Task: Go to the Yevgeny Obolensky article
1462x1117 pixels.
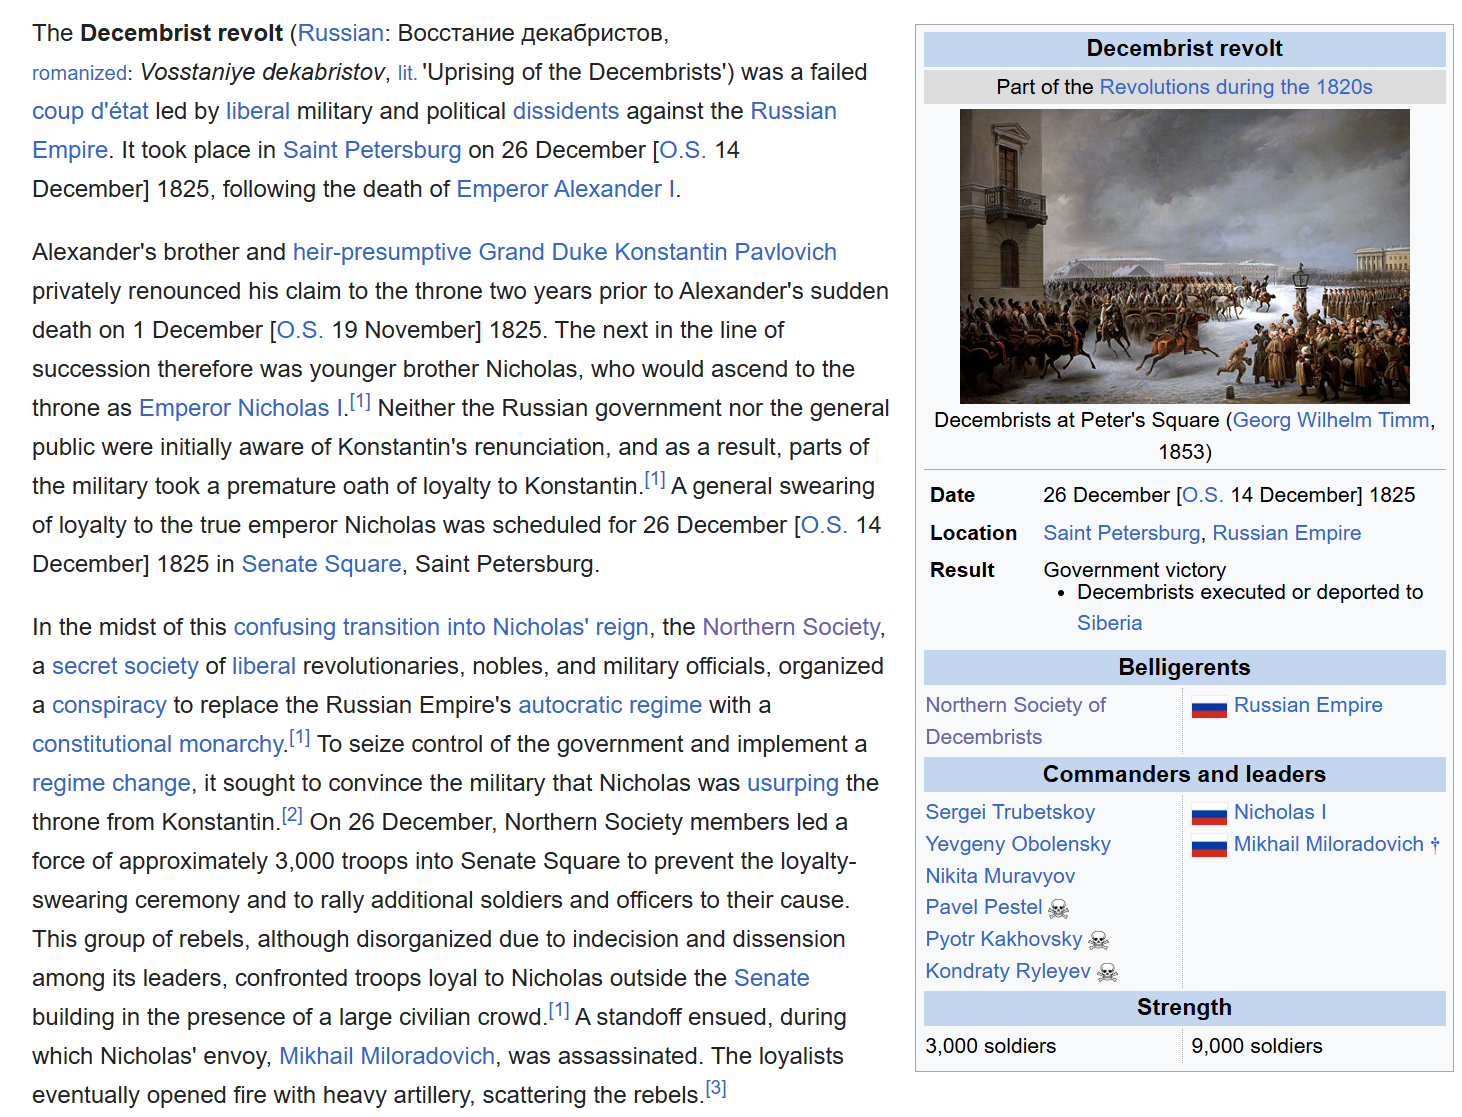Action: coord(1018,844)
